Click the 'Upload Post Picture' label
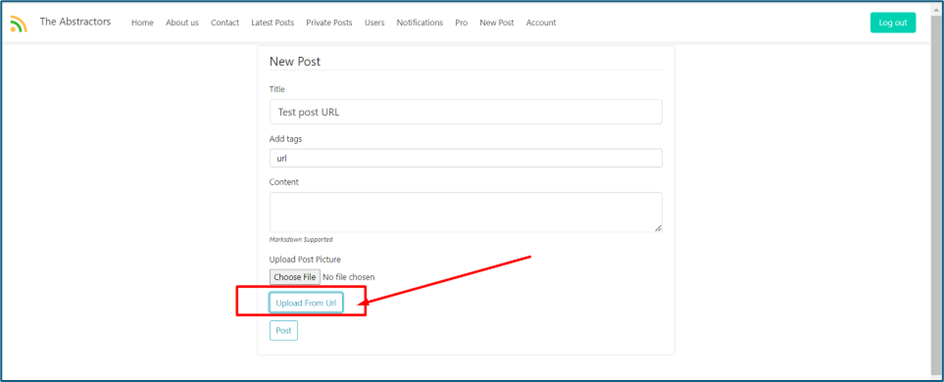Viewport: 944px width, 382px height. click(x=305, y=260)
